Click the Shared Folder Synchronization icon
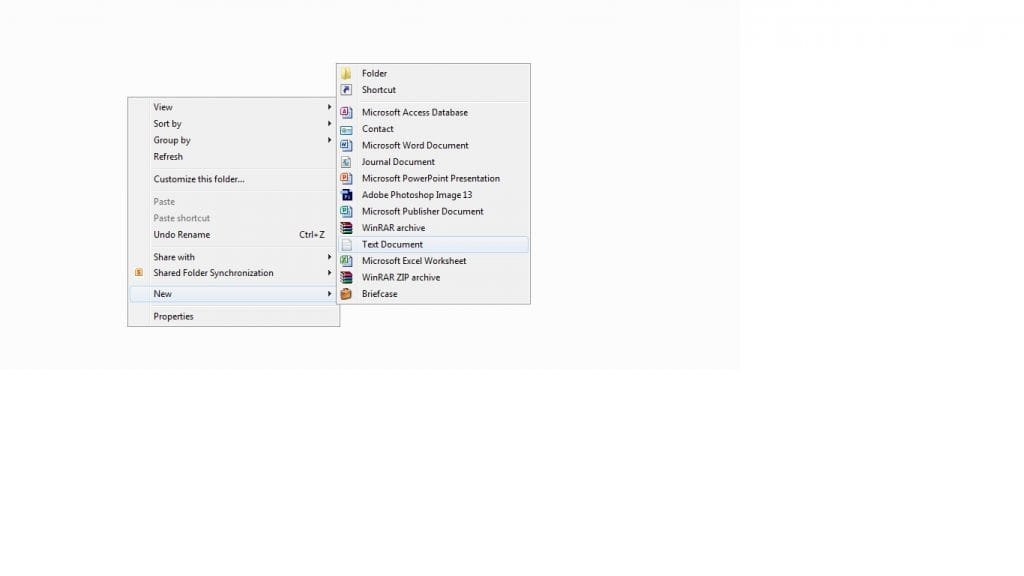The width and height of the screenshot is (1024, 576). pos(139,273)
